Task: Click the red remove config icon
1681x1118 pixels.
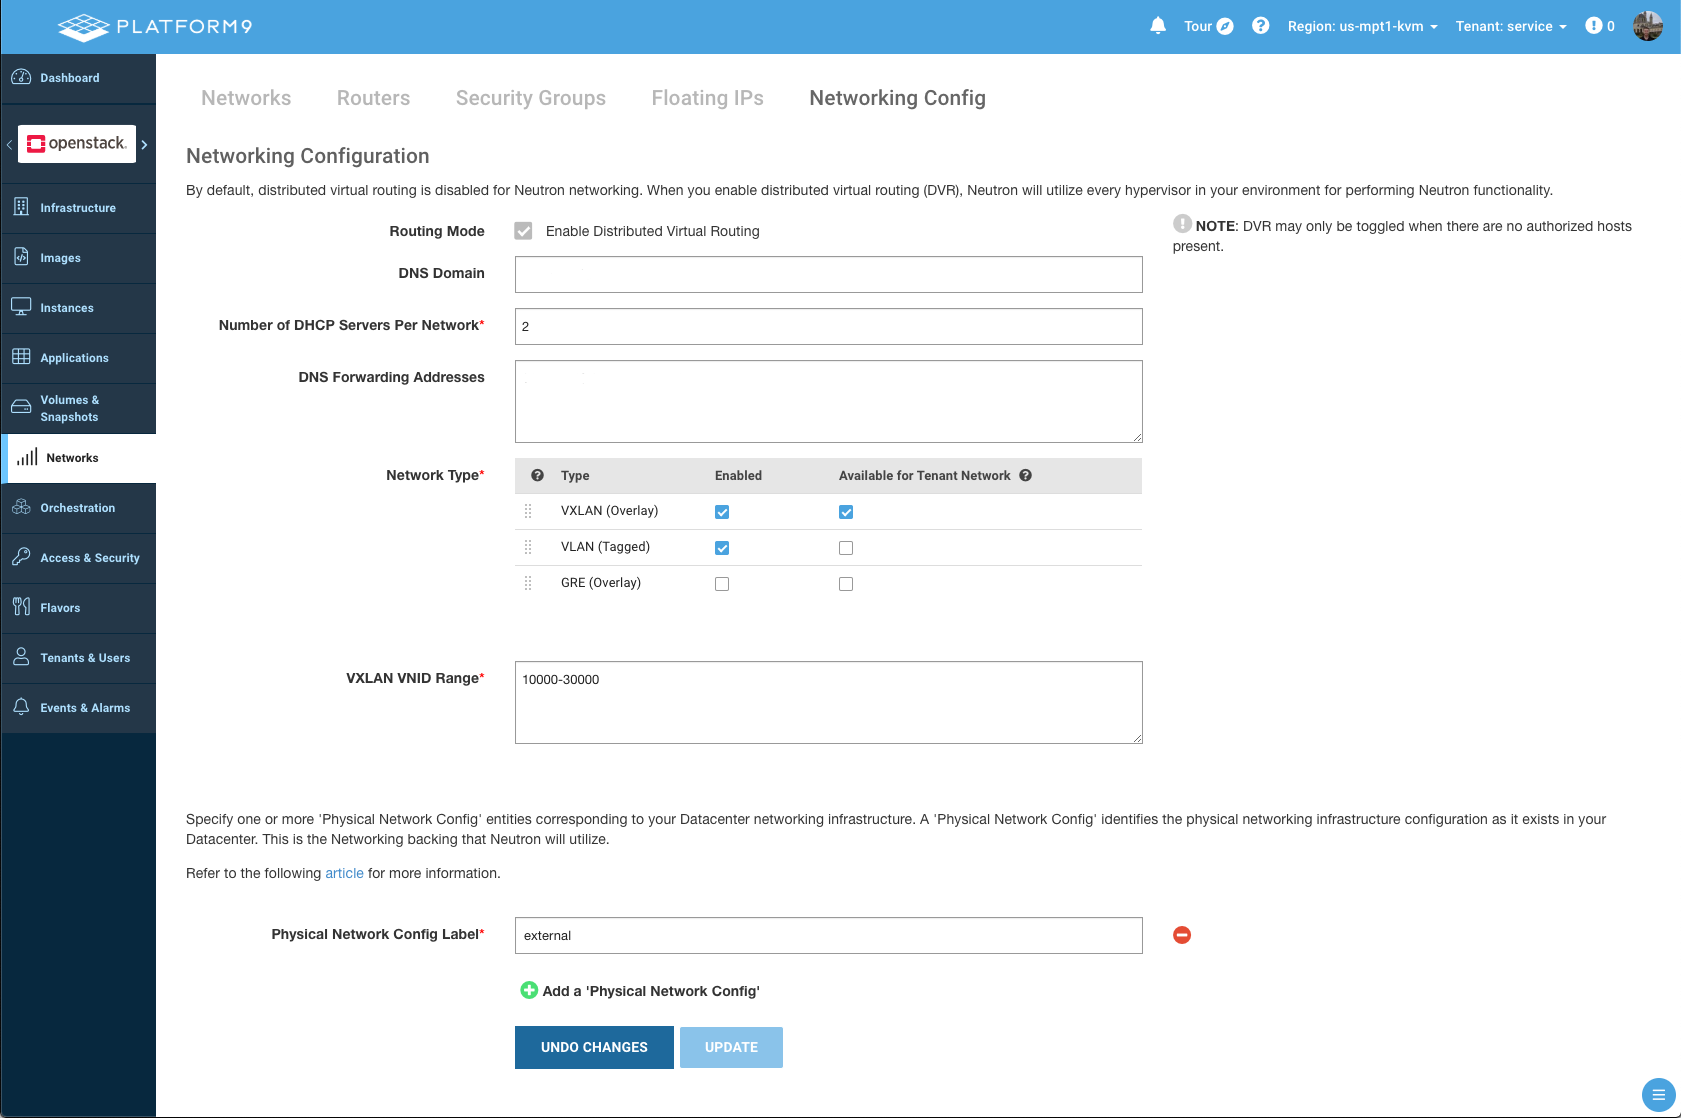Action: click(1182, 935)
